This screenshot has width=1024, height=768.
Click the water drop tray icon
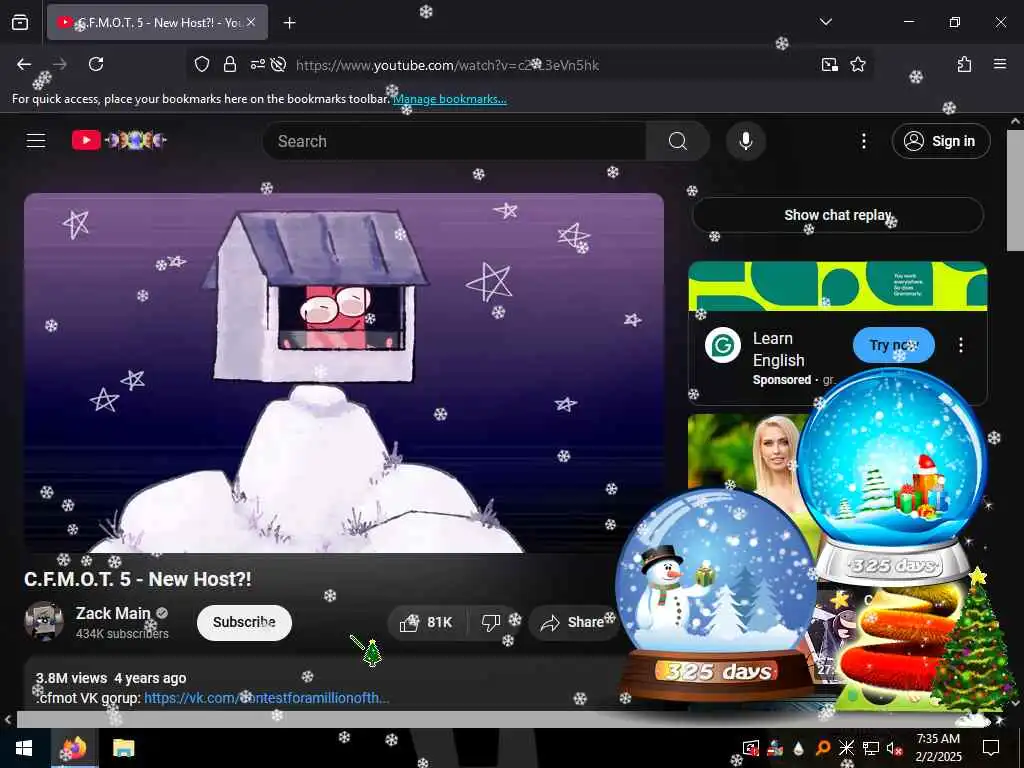[799, 748]
